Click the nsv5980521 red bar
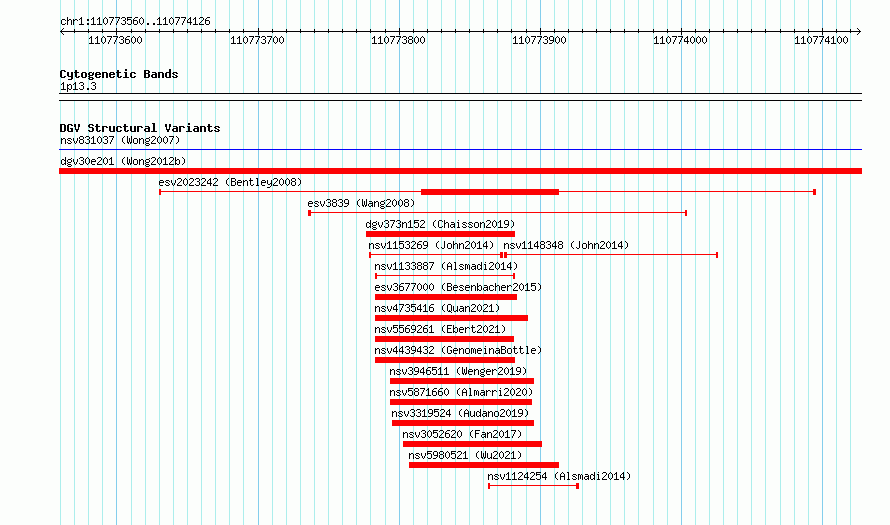 point(484,465)
